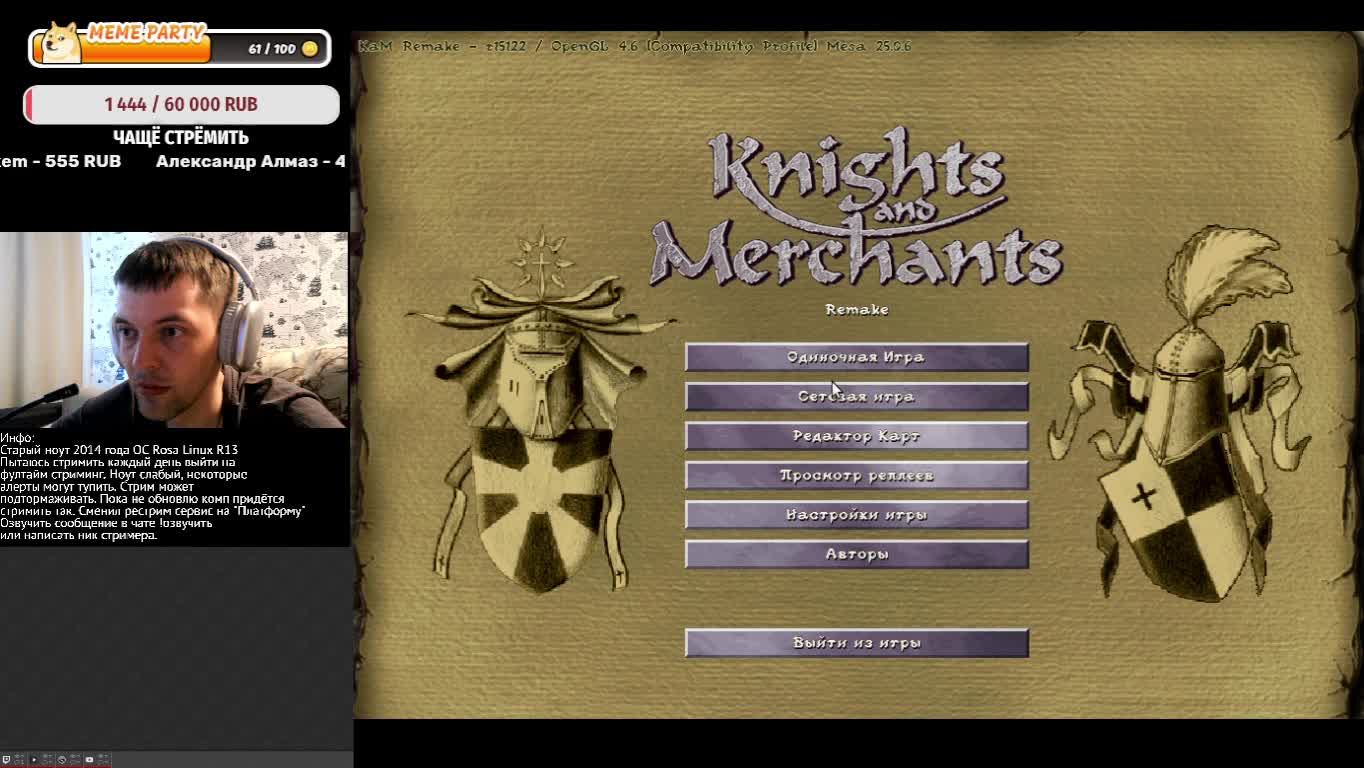The height and width of the screenshot is (768, 1364).
Task: Click the Meme Party doge icon
Action: click(61, 43)
